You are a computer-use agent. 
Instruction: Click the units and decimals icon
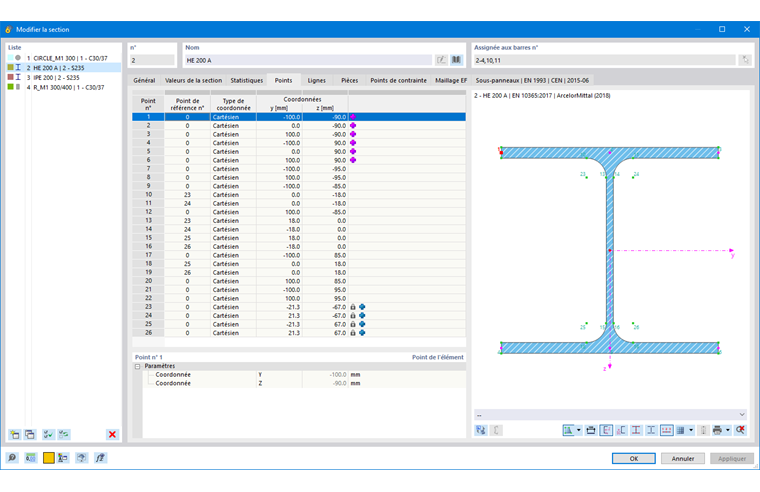[x=30, y=458]
